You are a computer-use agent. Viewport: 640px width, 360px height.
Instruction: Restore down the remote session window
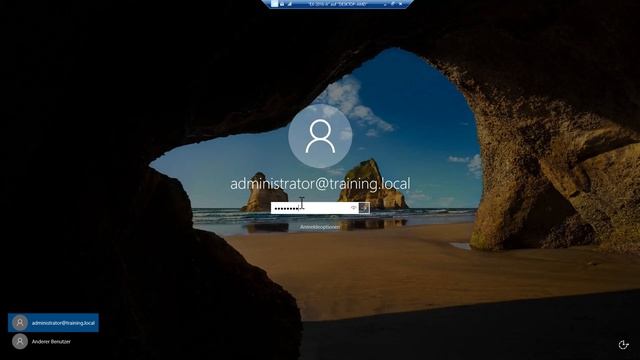[x=393, y=4]
